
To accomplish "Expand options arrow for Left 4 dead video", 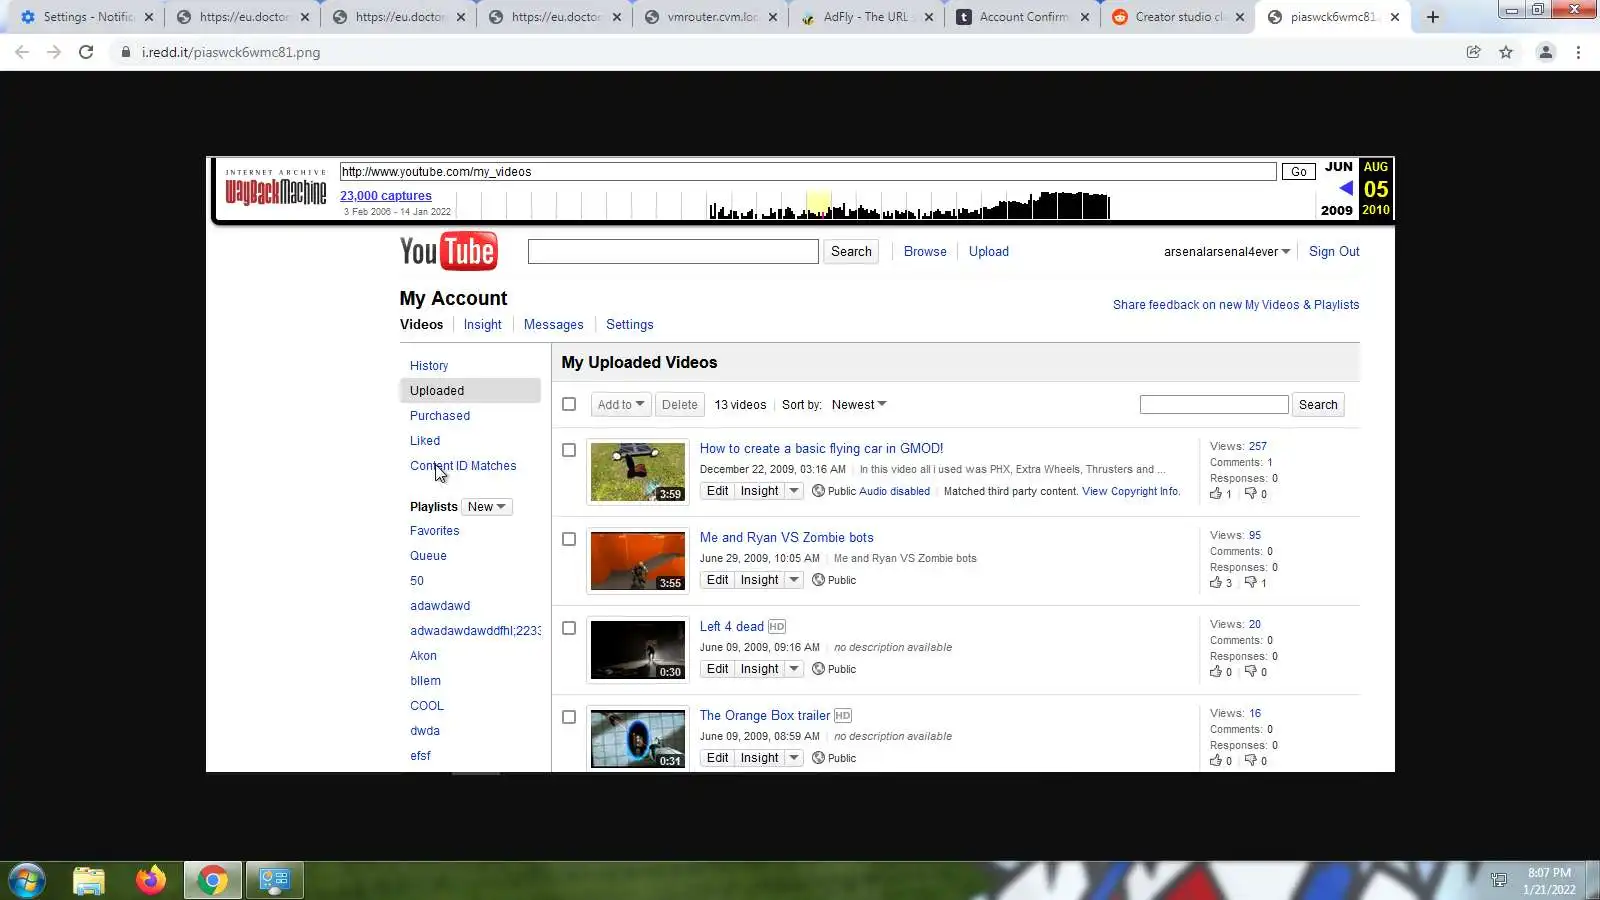I will (794, 669).
